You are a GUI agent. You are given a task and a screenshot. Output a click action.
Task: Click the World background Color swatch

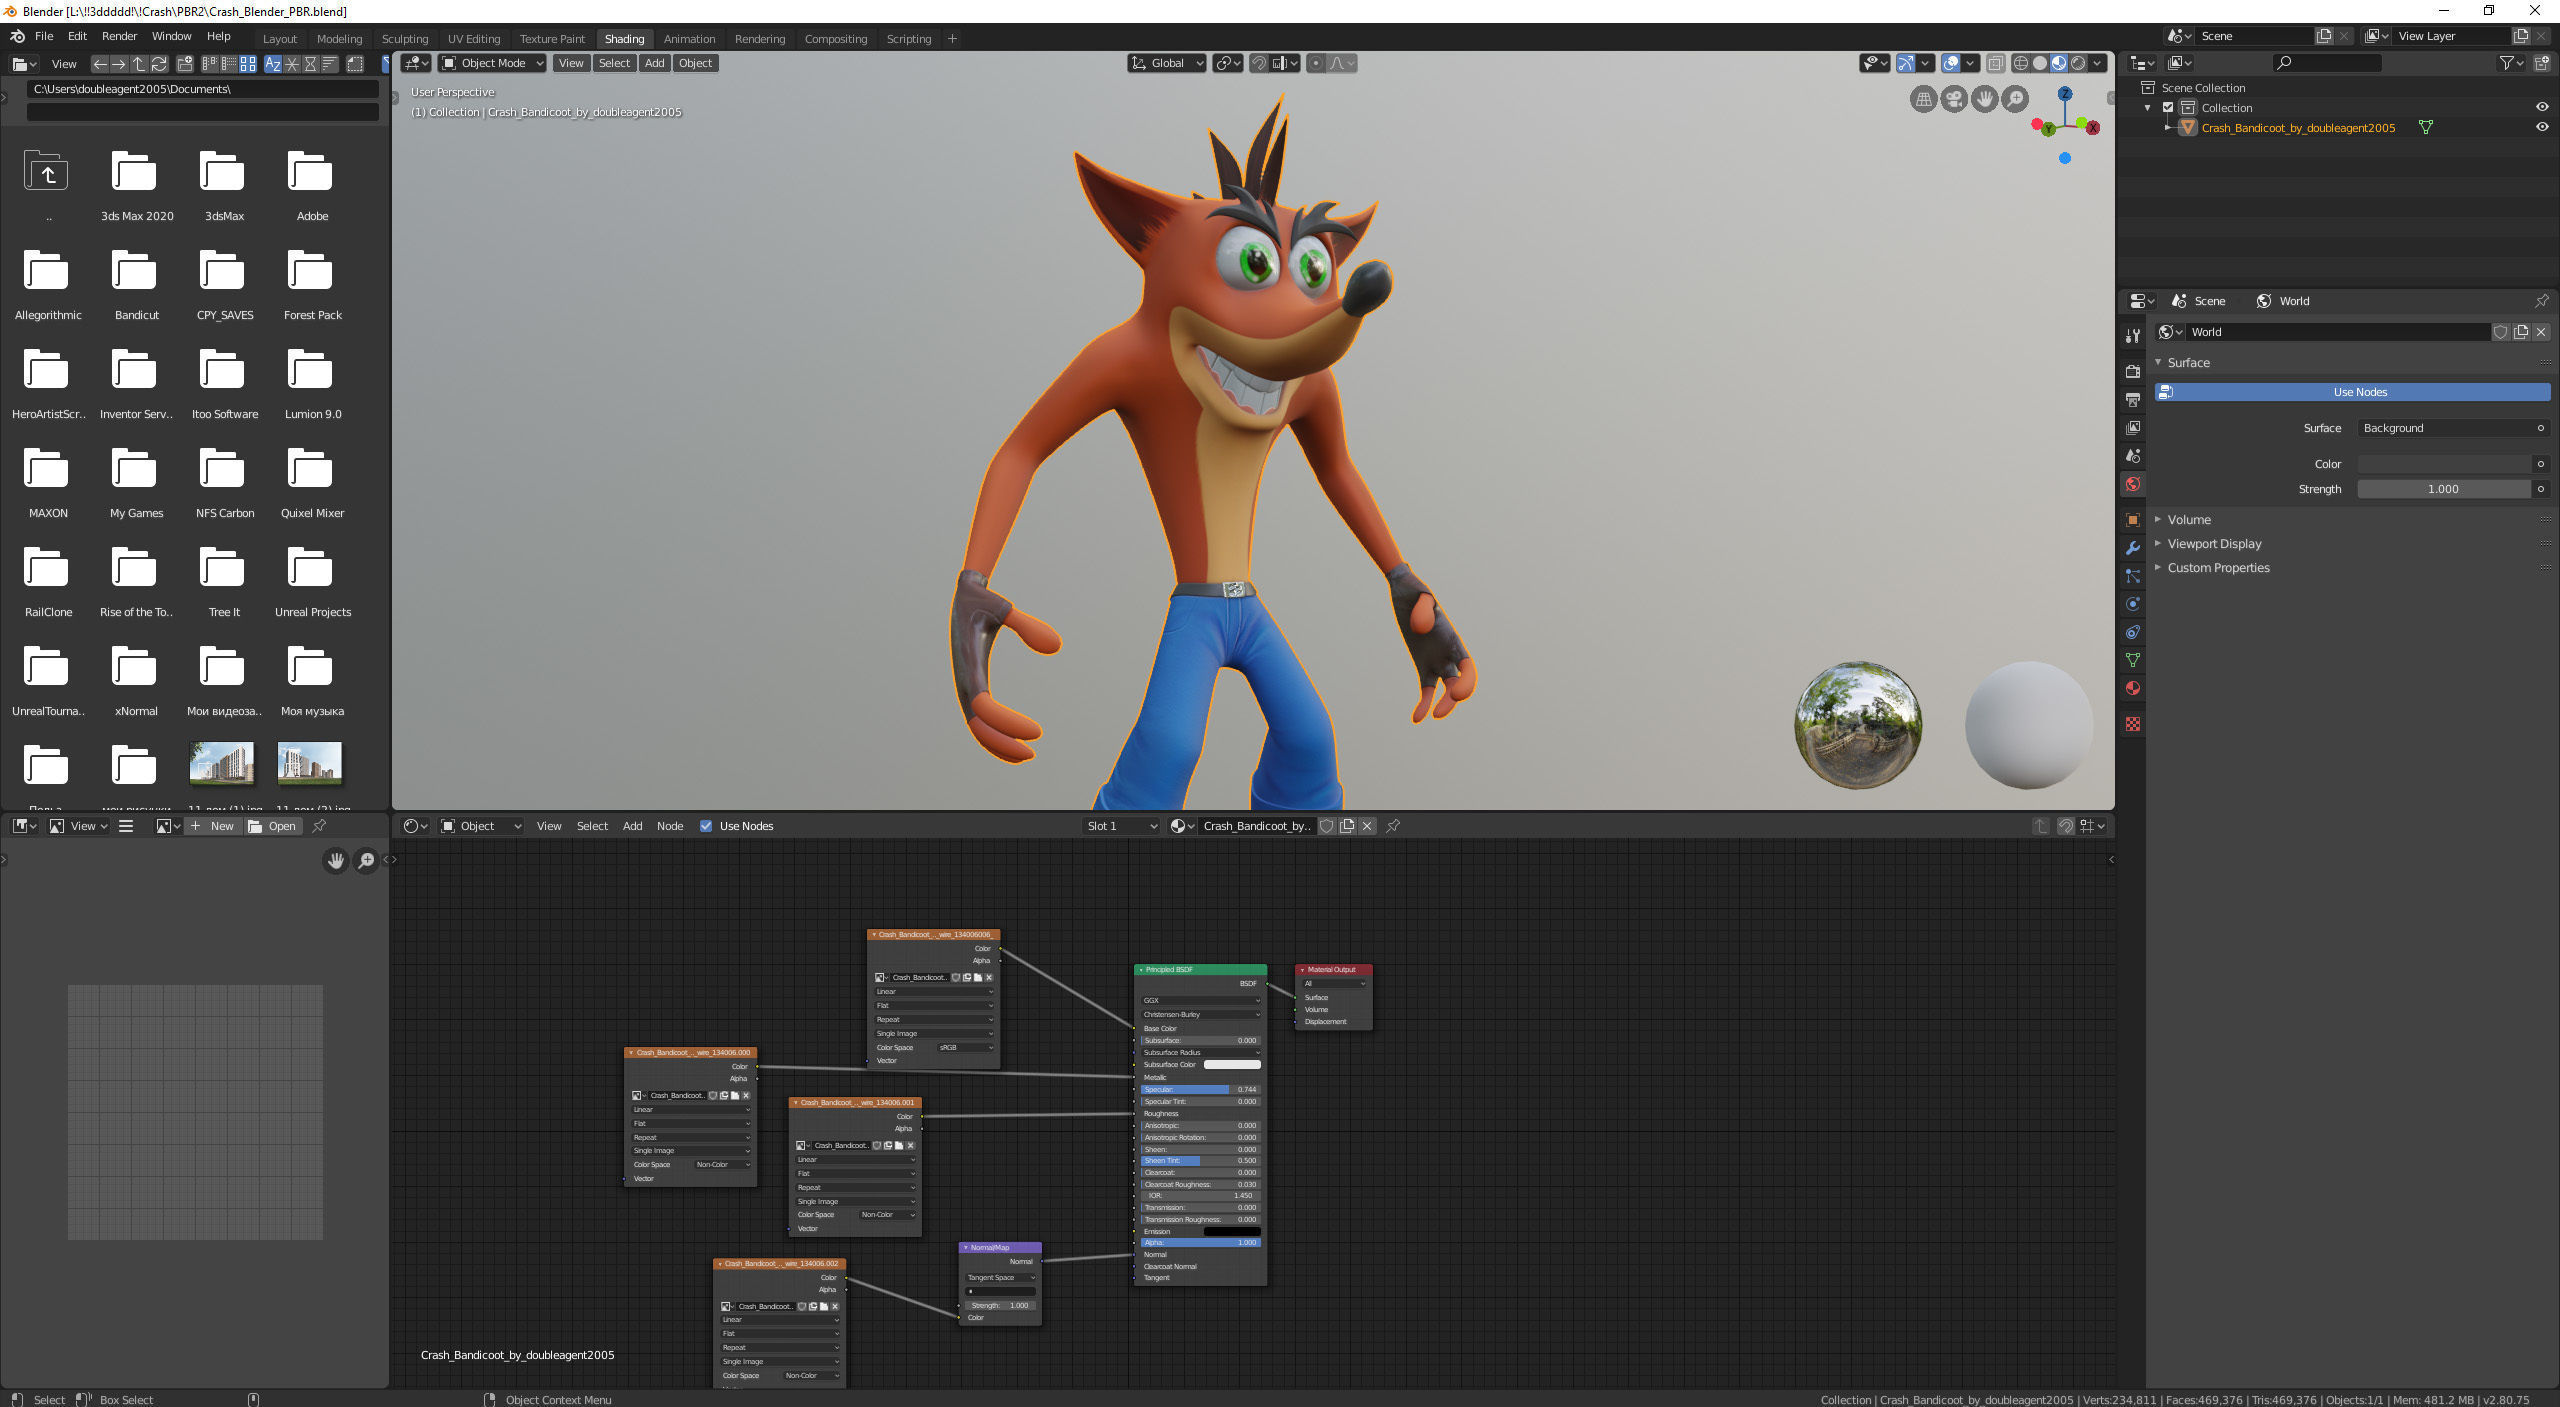[2444, 464]
